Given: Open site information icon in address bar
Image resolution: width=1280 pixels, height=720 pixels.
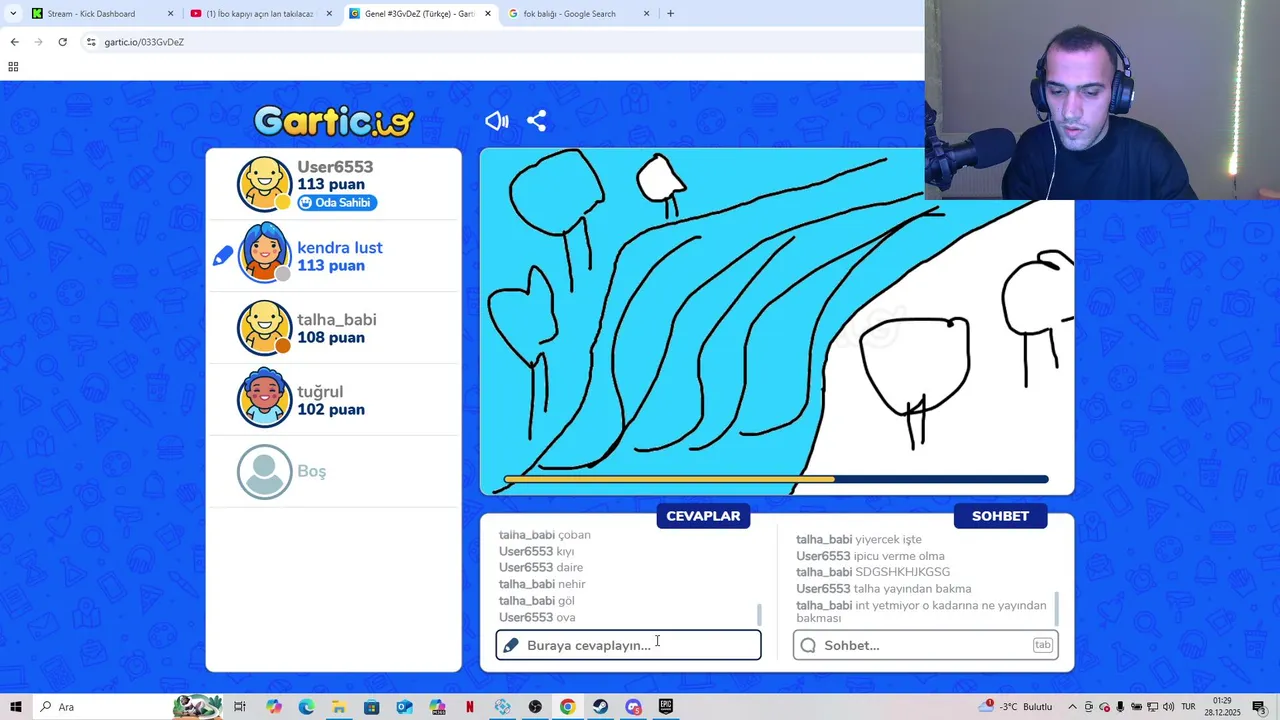Looking at the screenshot, I should coord(91,42).
